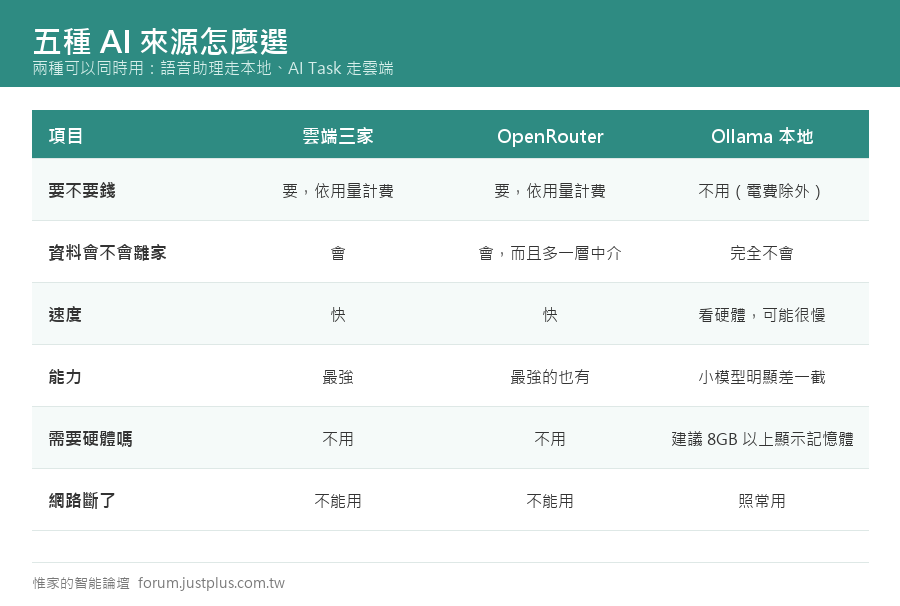
Task: Click the 不用（電費除外）cell
Action: coord(762,191)
